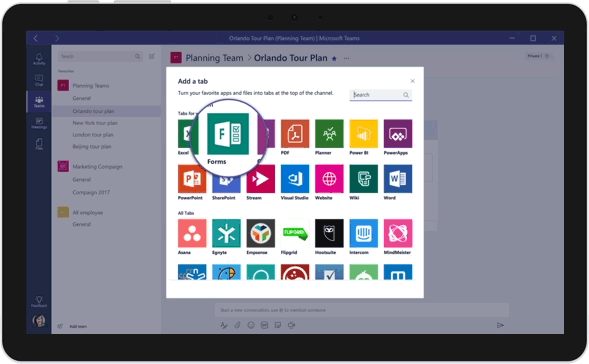Click Planning Team in the breadcrumb
Viewport: 589px width, 364px height.
point(214,58)
